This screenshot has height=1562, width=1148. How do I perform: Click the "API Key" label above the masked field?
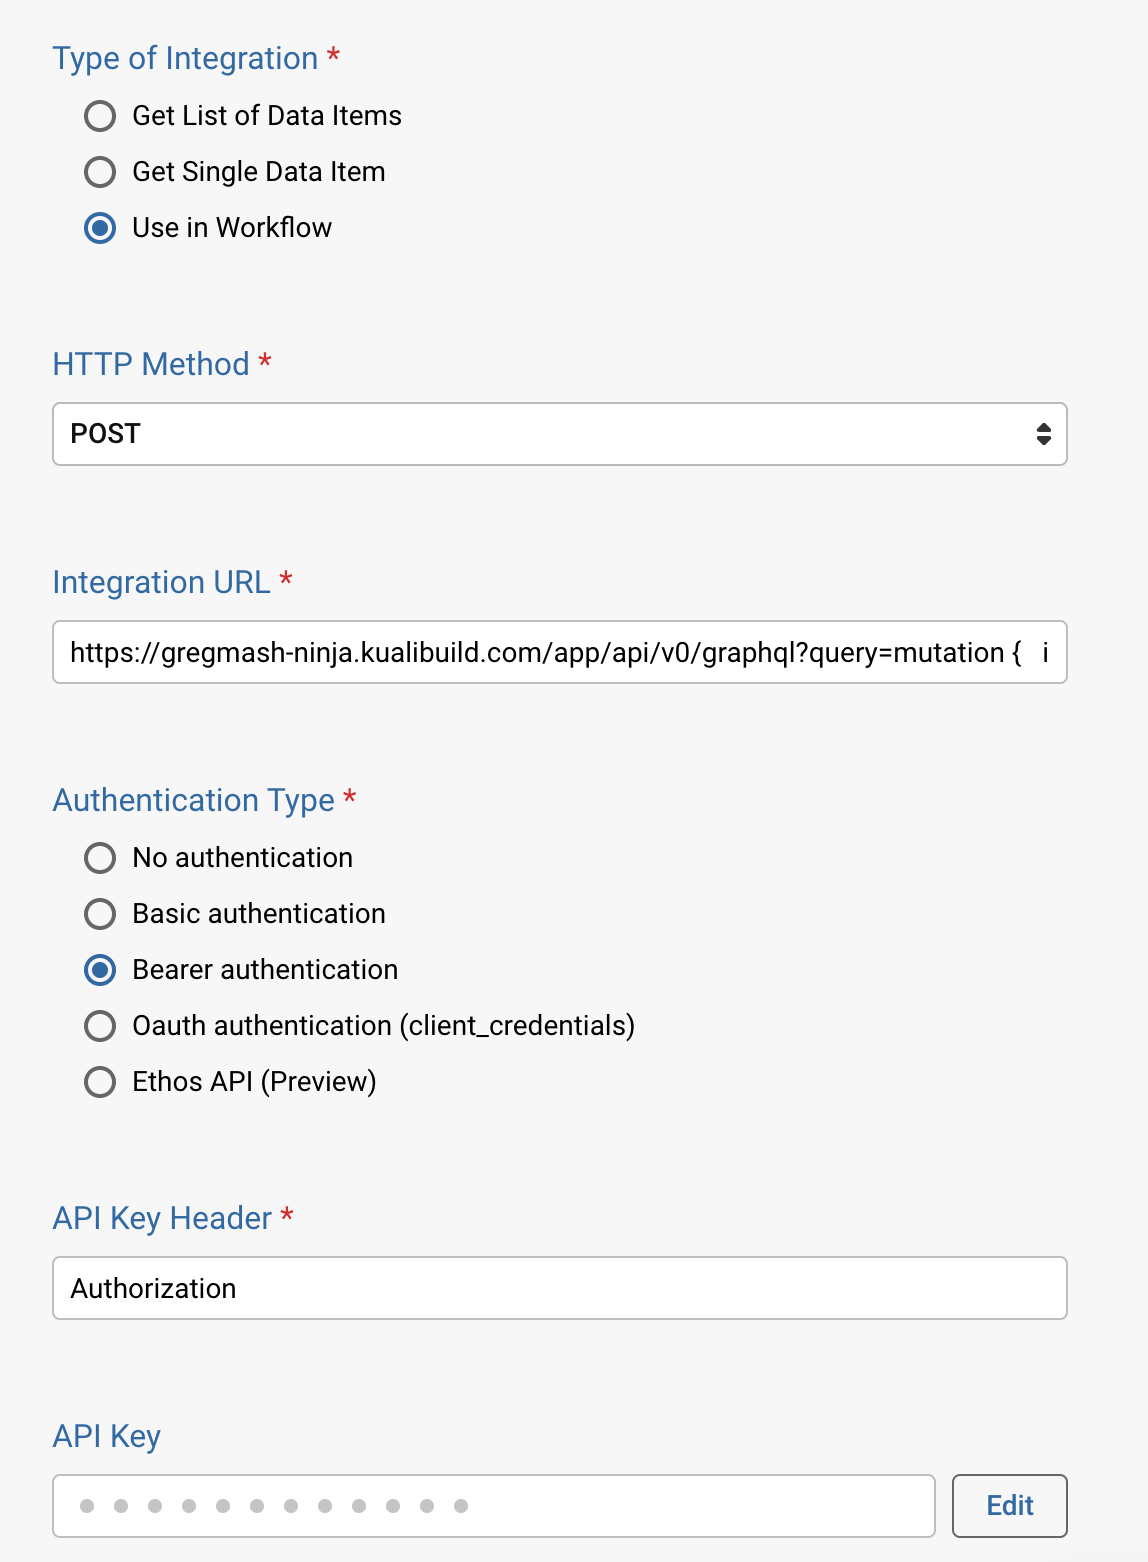106,1436
